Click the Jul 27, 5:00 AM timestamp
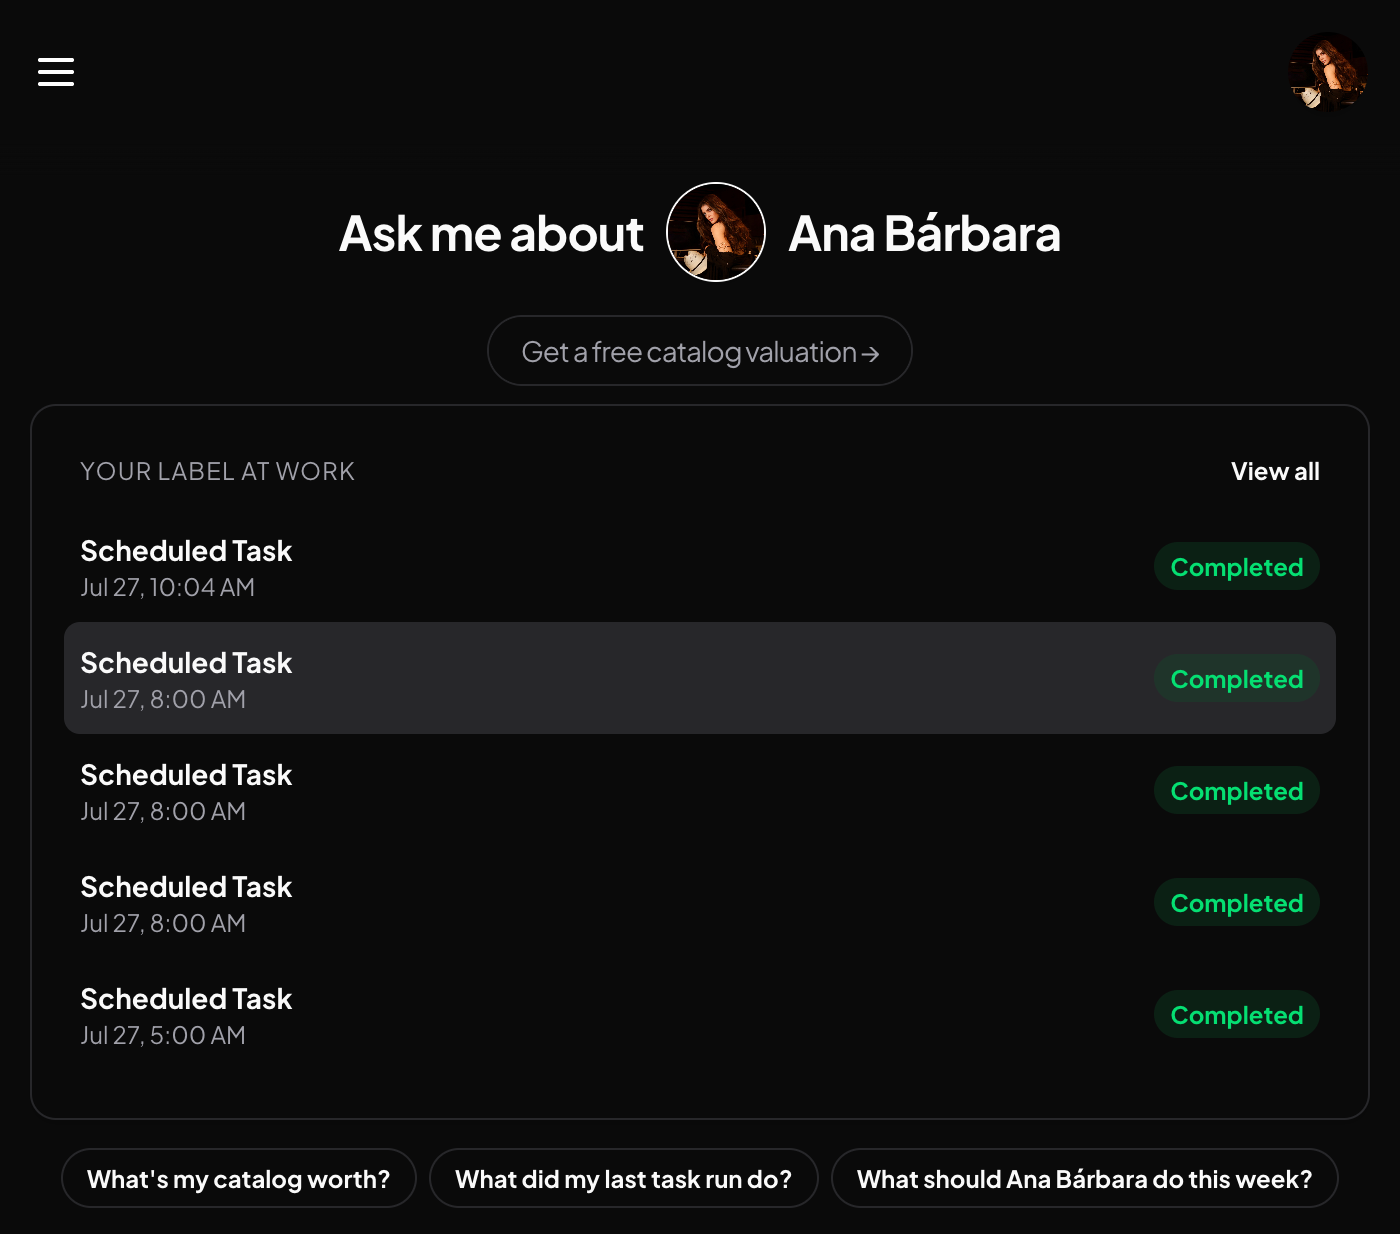 point(163,1035)
